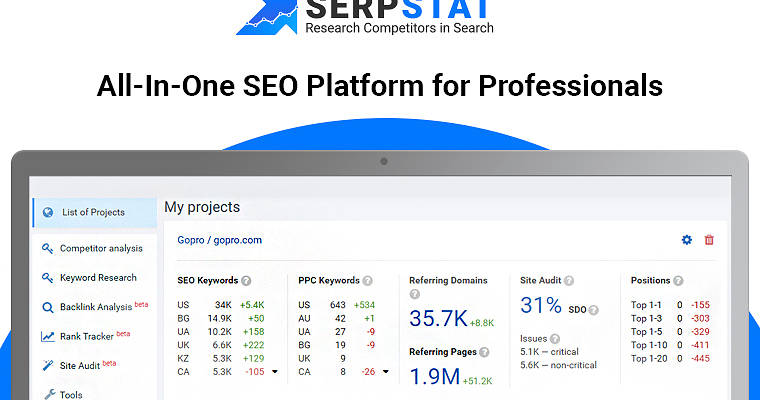Click the Referring Pages help icon
This screenshot has height=400, width=760.
pos(485,353)
